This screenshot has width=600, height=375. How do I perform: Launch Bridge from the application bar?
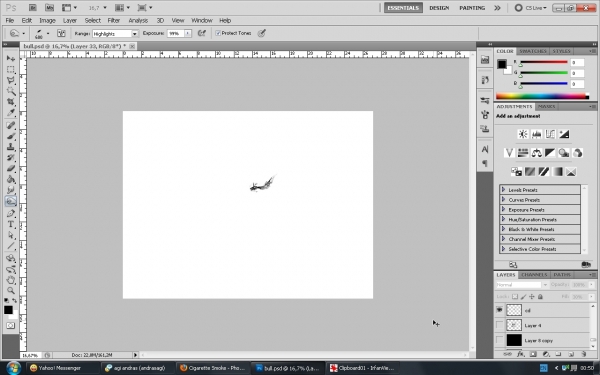coord(33,8)
